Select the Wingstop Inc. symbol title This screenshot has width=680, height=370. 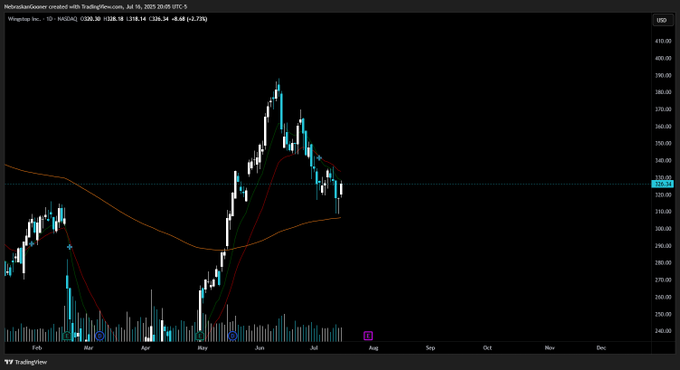tap(24, 19)
